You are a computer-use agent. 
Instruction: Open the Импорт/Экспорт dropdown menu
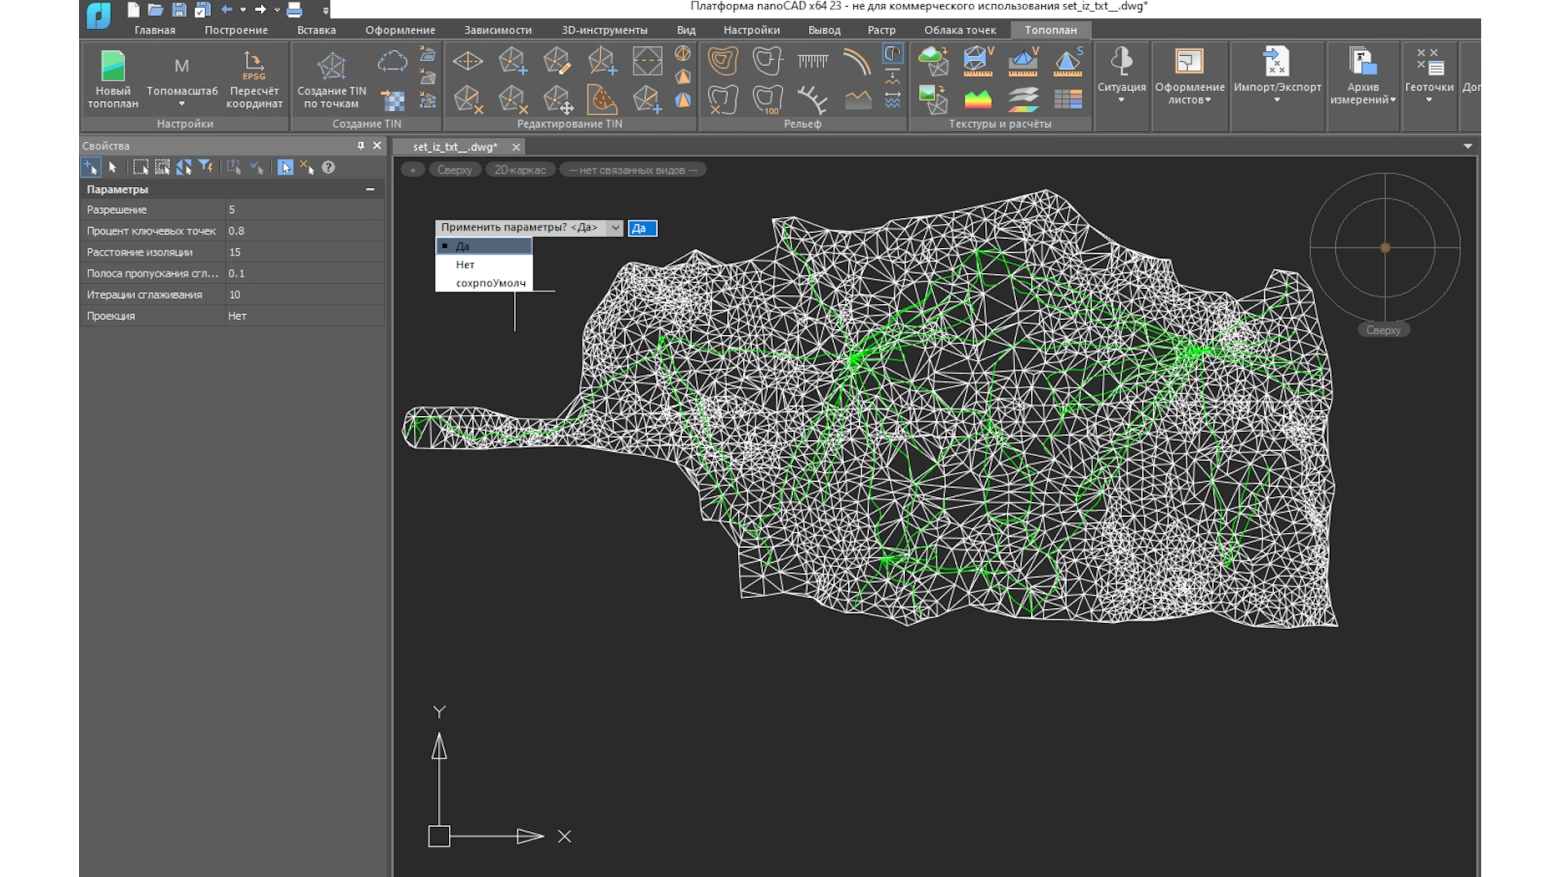pyautogui.click(x=1277, y=99)
